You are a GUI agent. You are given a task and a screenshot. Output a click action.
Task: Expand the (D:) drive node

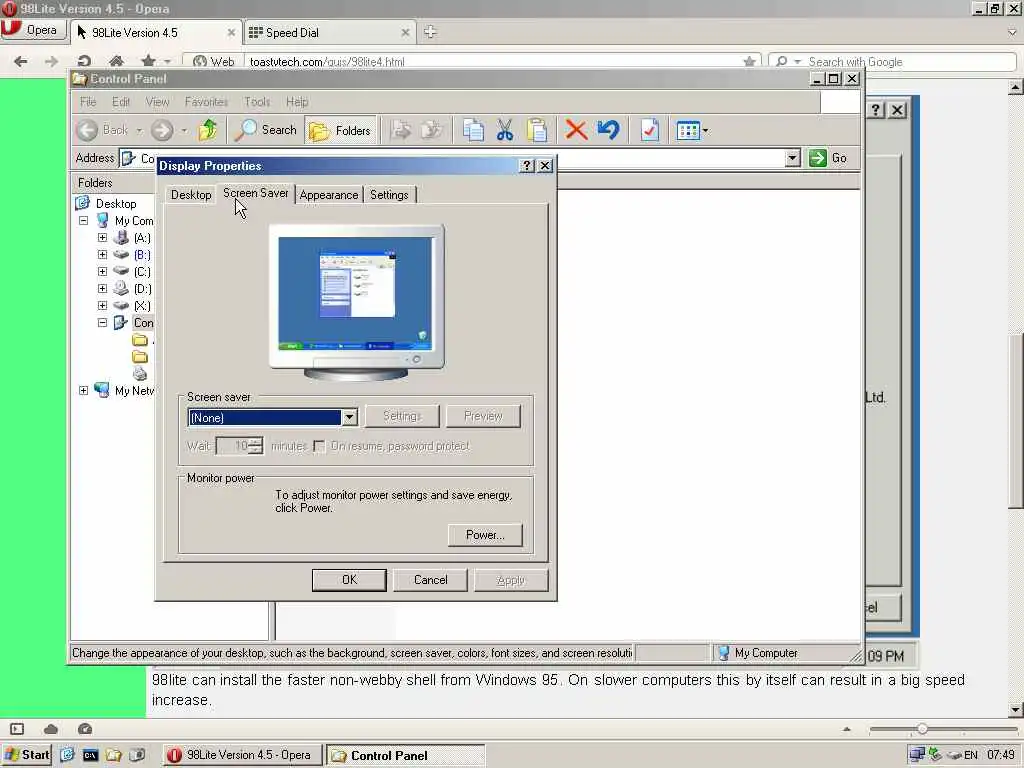coord(103,289)
